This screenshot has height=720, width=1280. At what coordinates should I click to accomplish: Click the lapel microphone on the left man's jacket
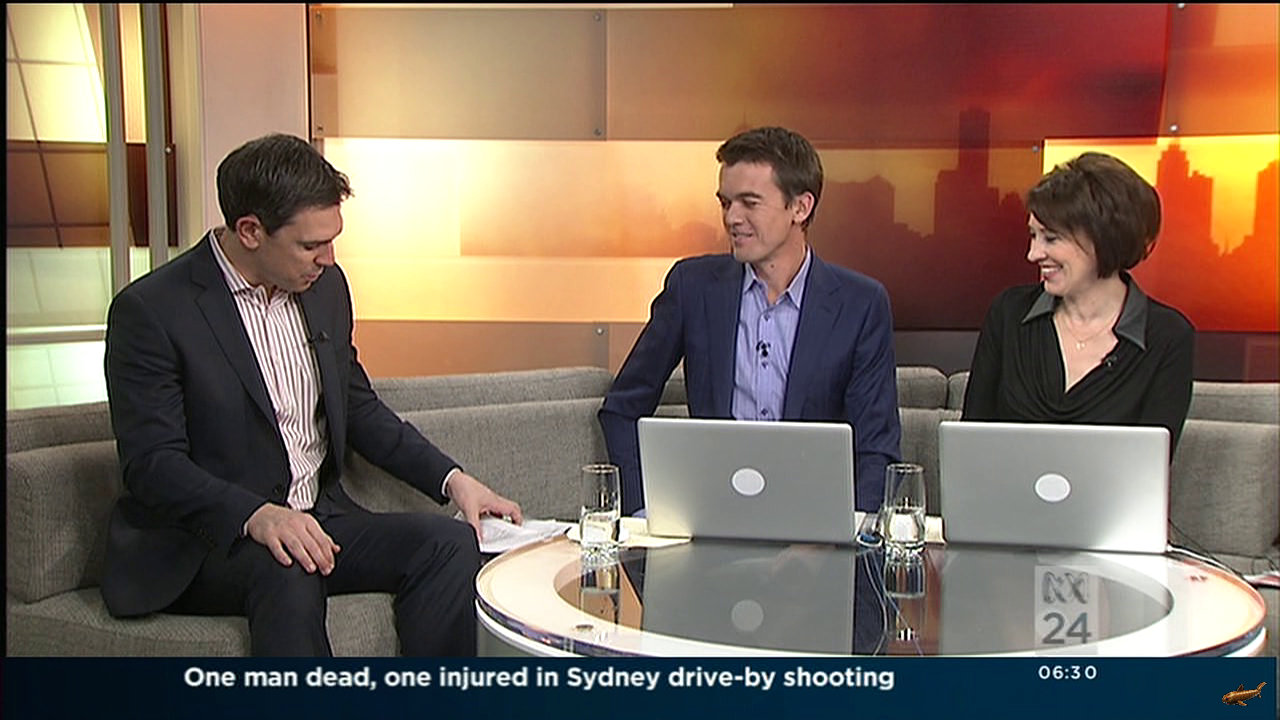(x=314, y=338)
